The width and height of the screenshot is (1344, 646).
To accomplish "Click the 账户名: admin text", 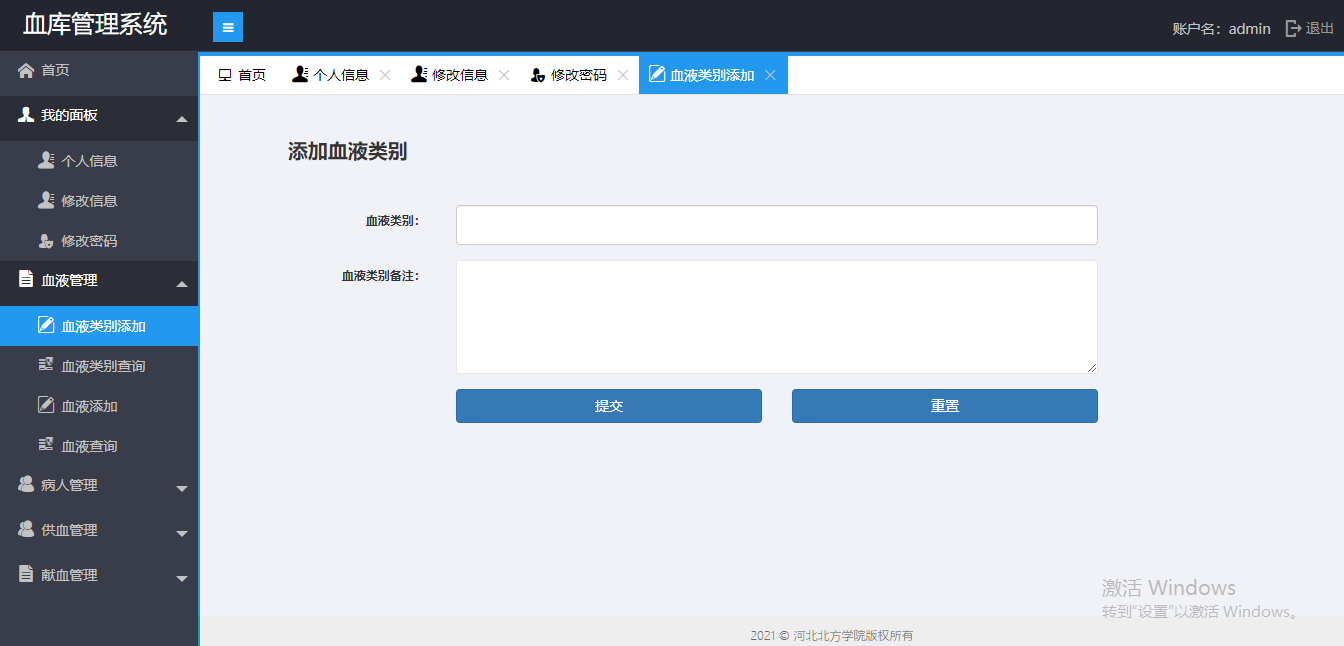I will pos(1221,29).
